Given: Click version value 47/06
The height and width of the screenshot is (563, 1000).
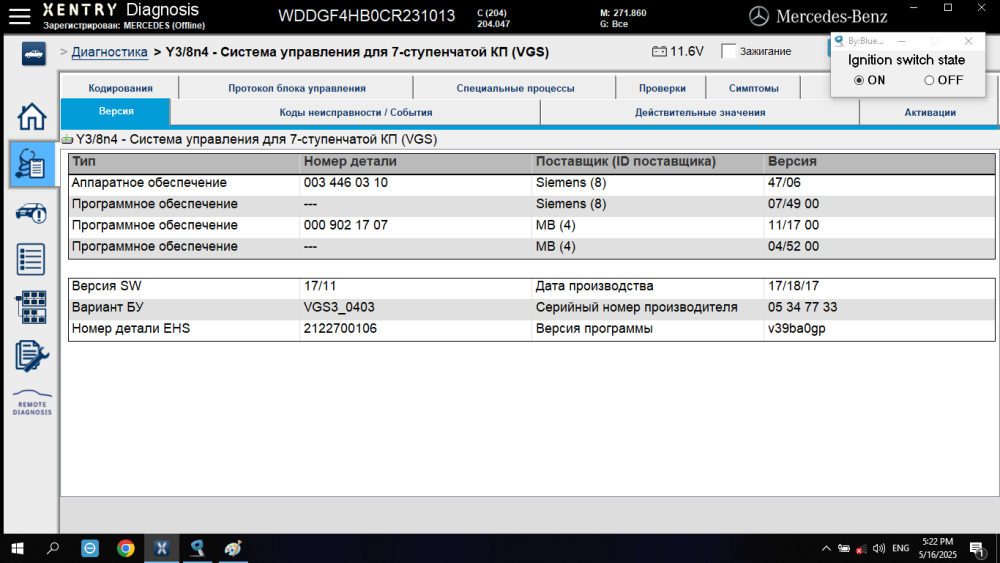Looking at the screenshot, I should pyautogui.click(x=784, y=183).
